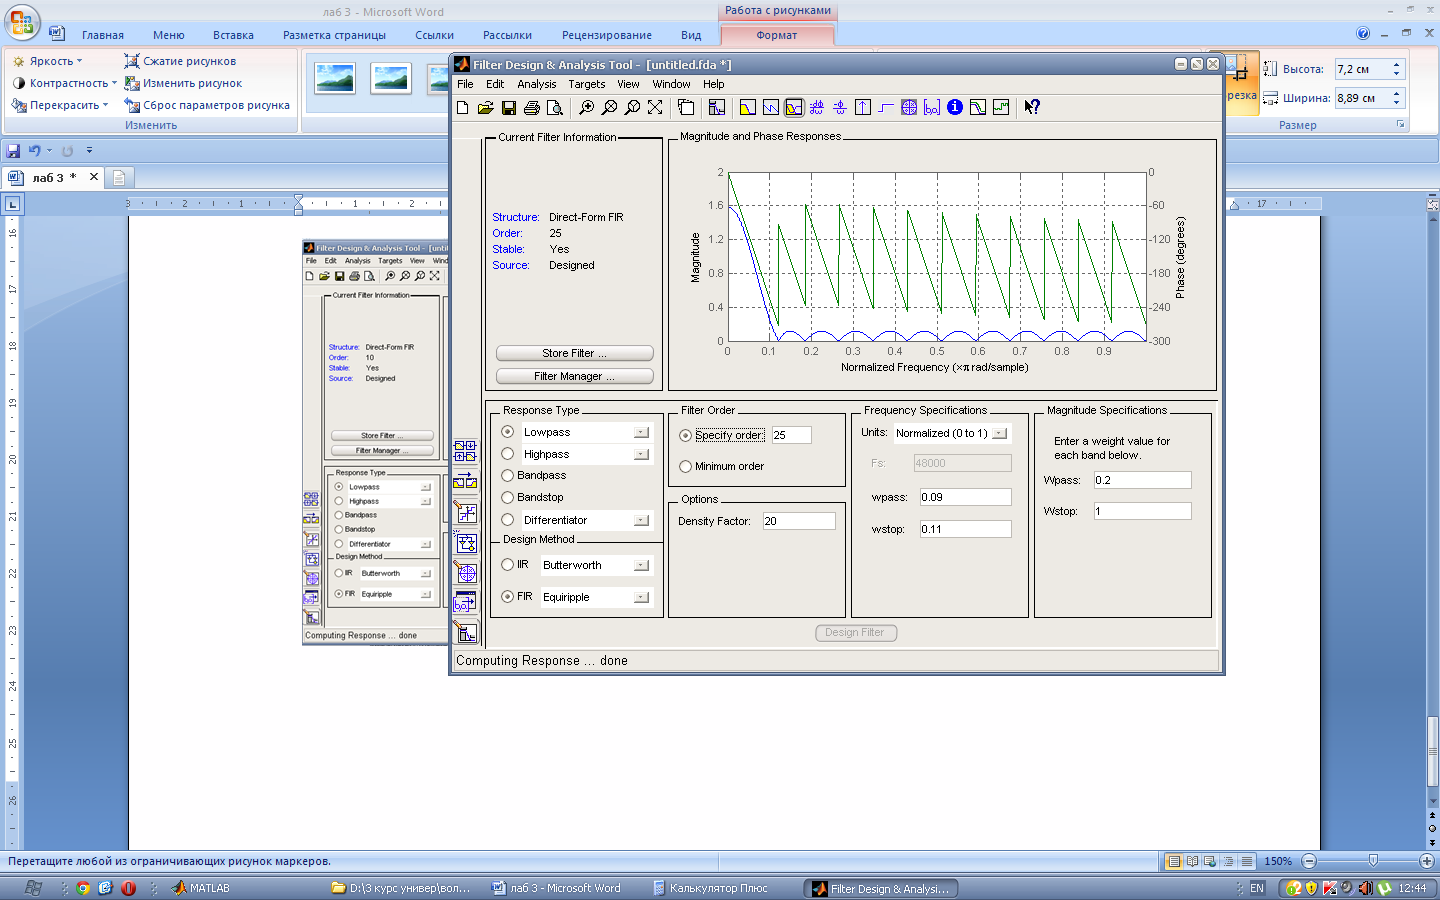
Task: Click Сброс параметров рисунка in Word
Action: point(207,105)
